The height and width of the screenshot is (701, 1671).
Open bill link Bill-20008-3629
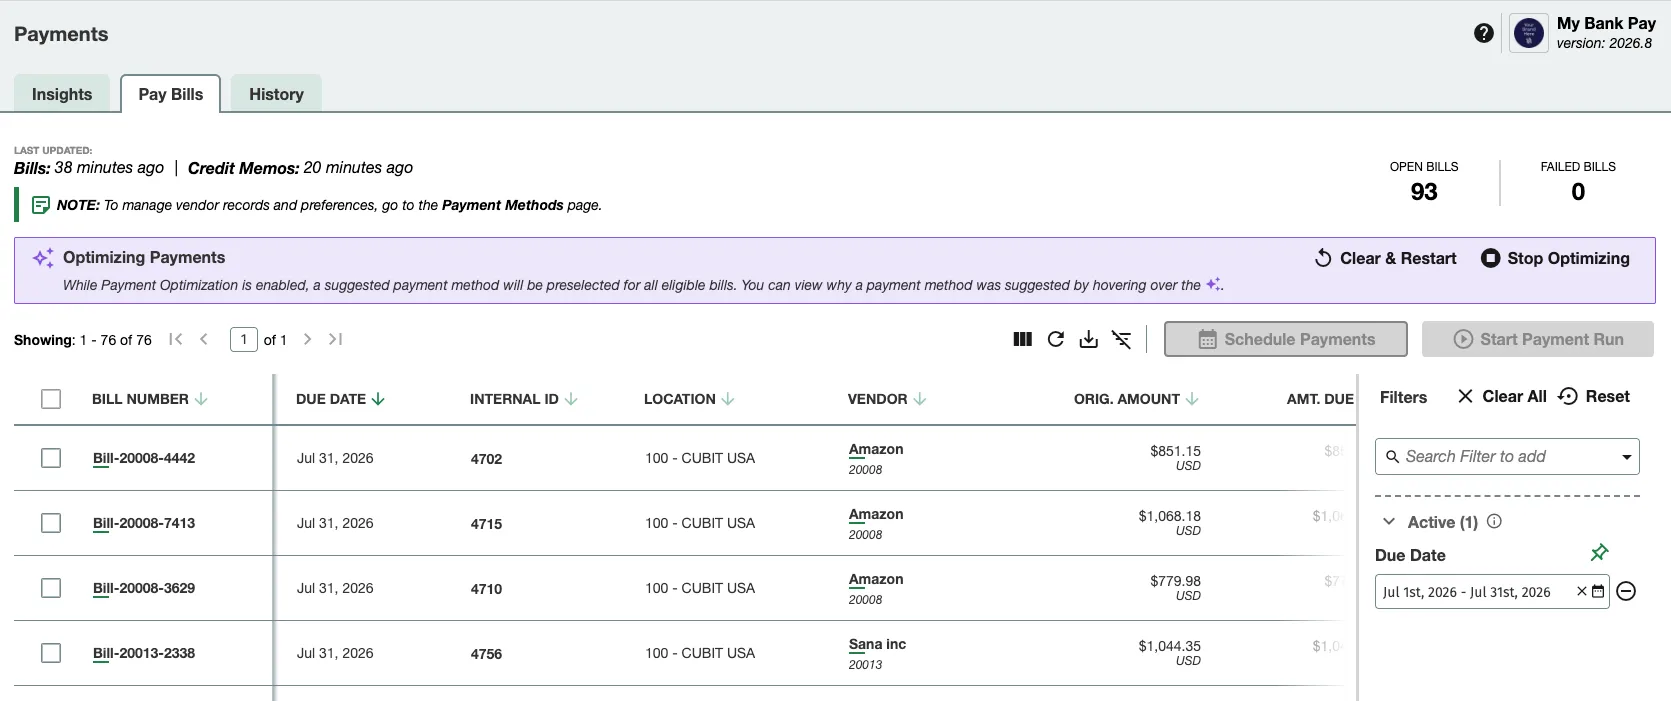(144, 588)
